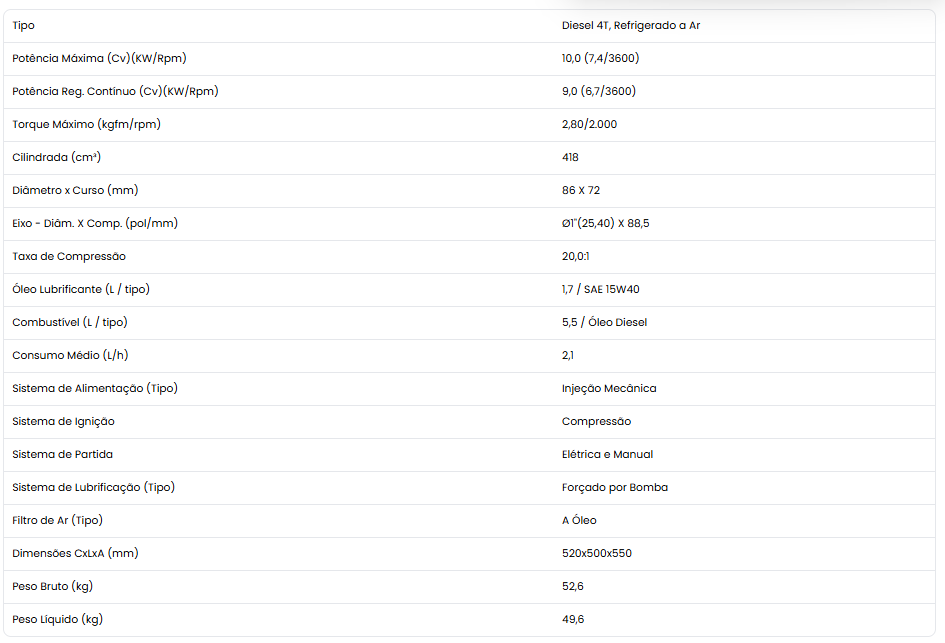Image resolution: width=945 pixels, height=643 pixels.
Task: Click the 'Diâmetro x Curso (mm)' label
Action: coord(75,190)
